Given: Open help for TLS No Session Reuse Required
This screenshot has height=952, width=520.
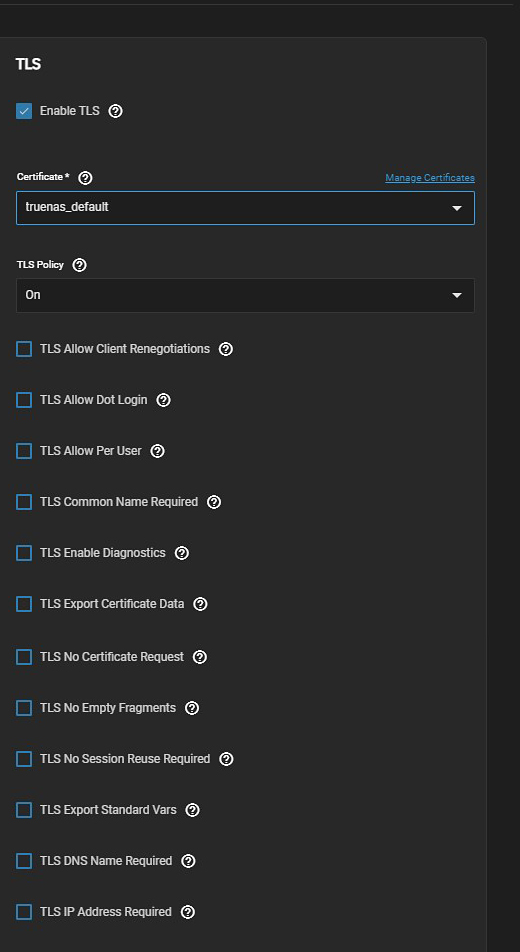Looking at the screenshot, I should click(x=226, y=759).
